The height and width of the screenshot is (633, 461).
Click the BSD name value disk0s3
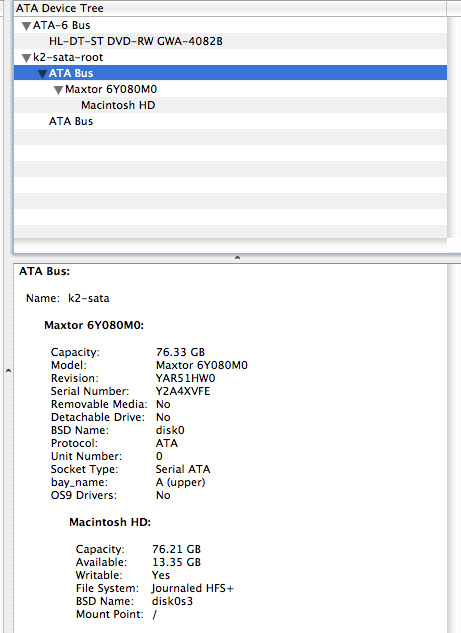point(172,602)
